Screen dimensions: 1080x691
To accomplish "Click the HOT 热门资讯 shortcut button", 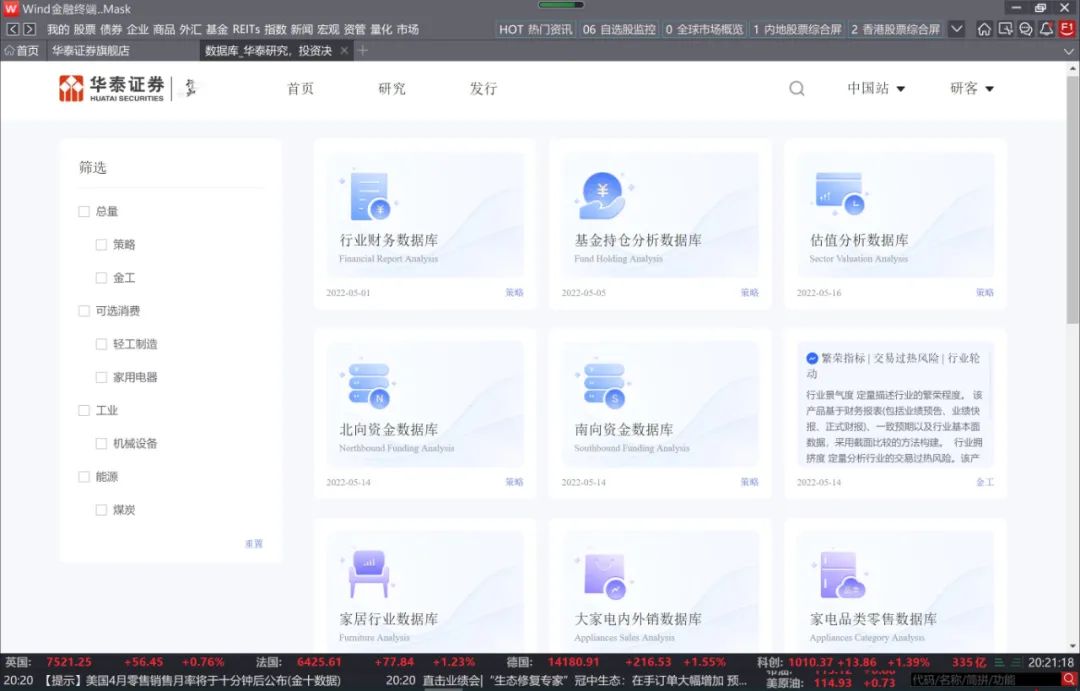I will coord(535,29).
